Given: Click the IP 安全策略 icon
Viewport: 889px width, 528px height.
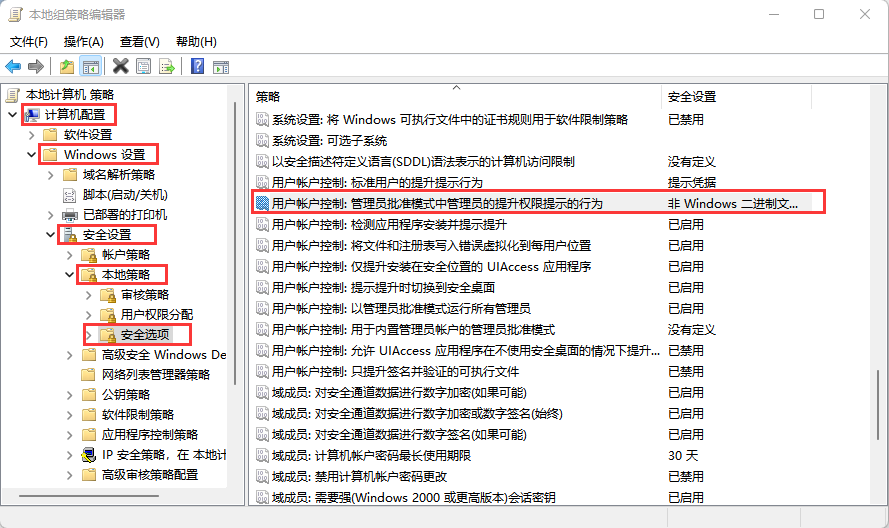Looking at the screenshot, I should [89, 455].
